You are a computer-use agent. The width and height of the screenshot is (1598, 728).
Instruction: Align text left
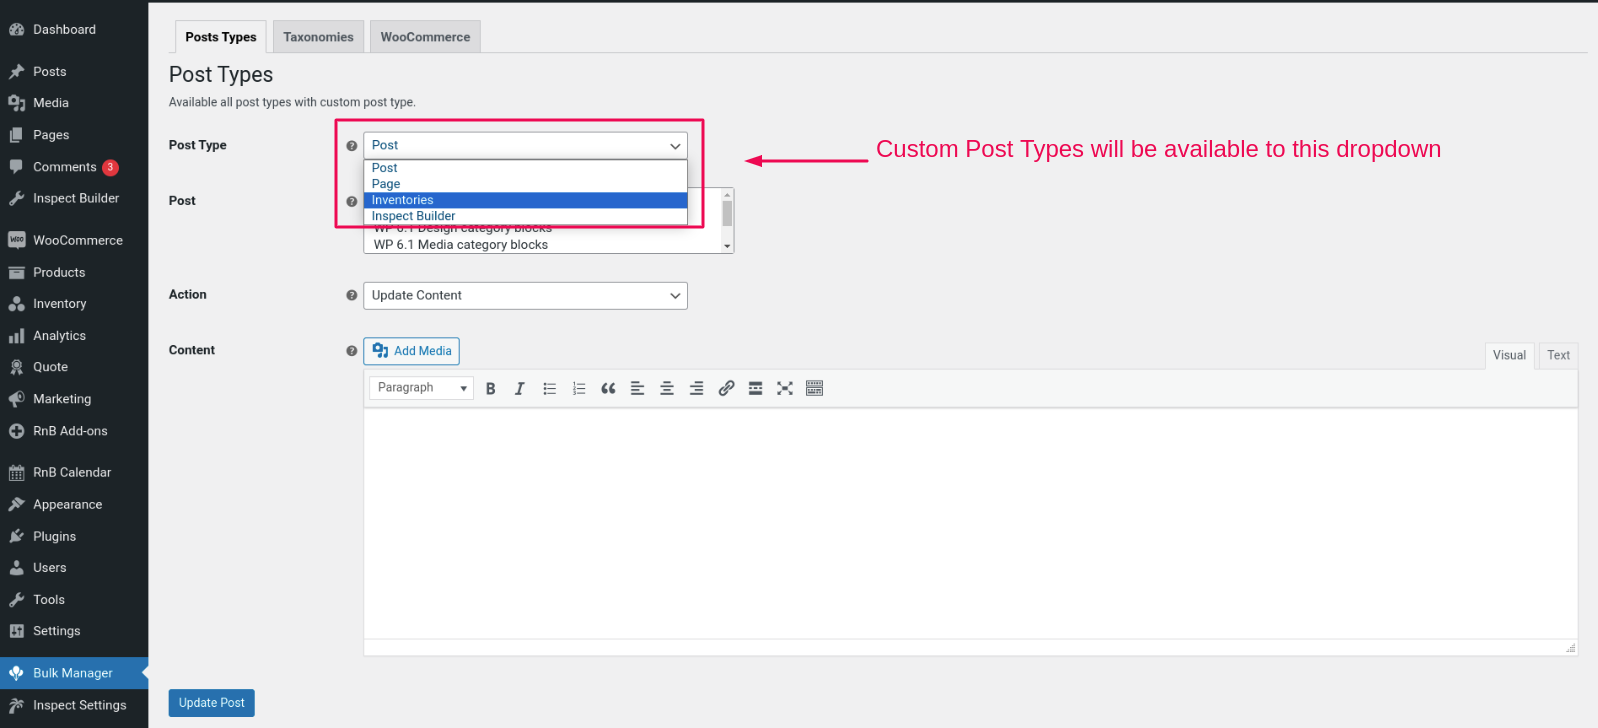click(637, 389)
